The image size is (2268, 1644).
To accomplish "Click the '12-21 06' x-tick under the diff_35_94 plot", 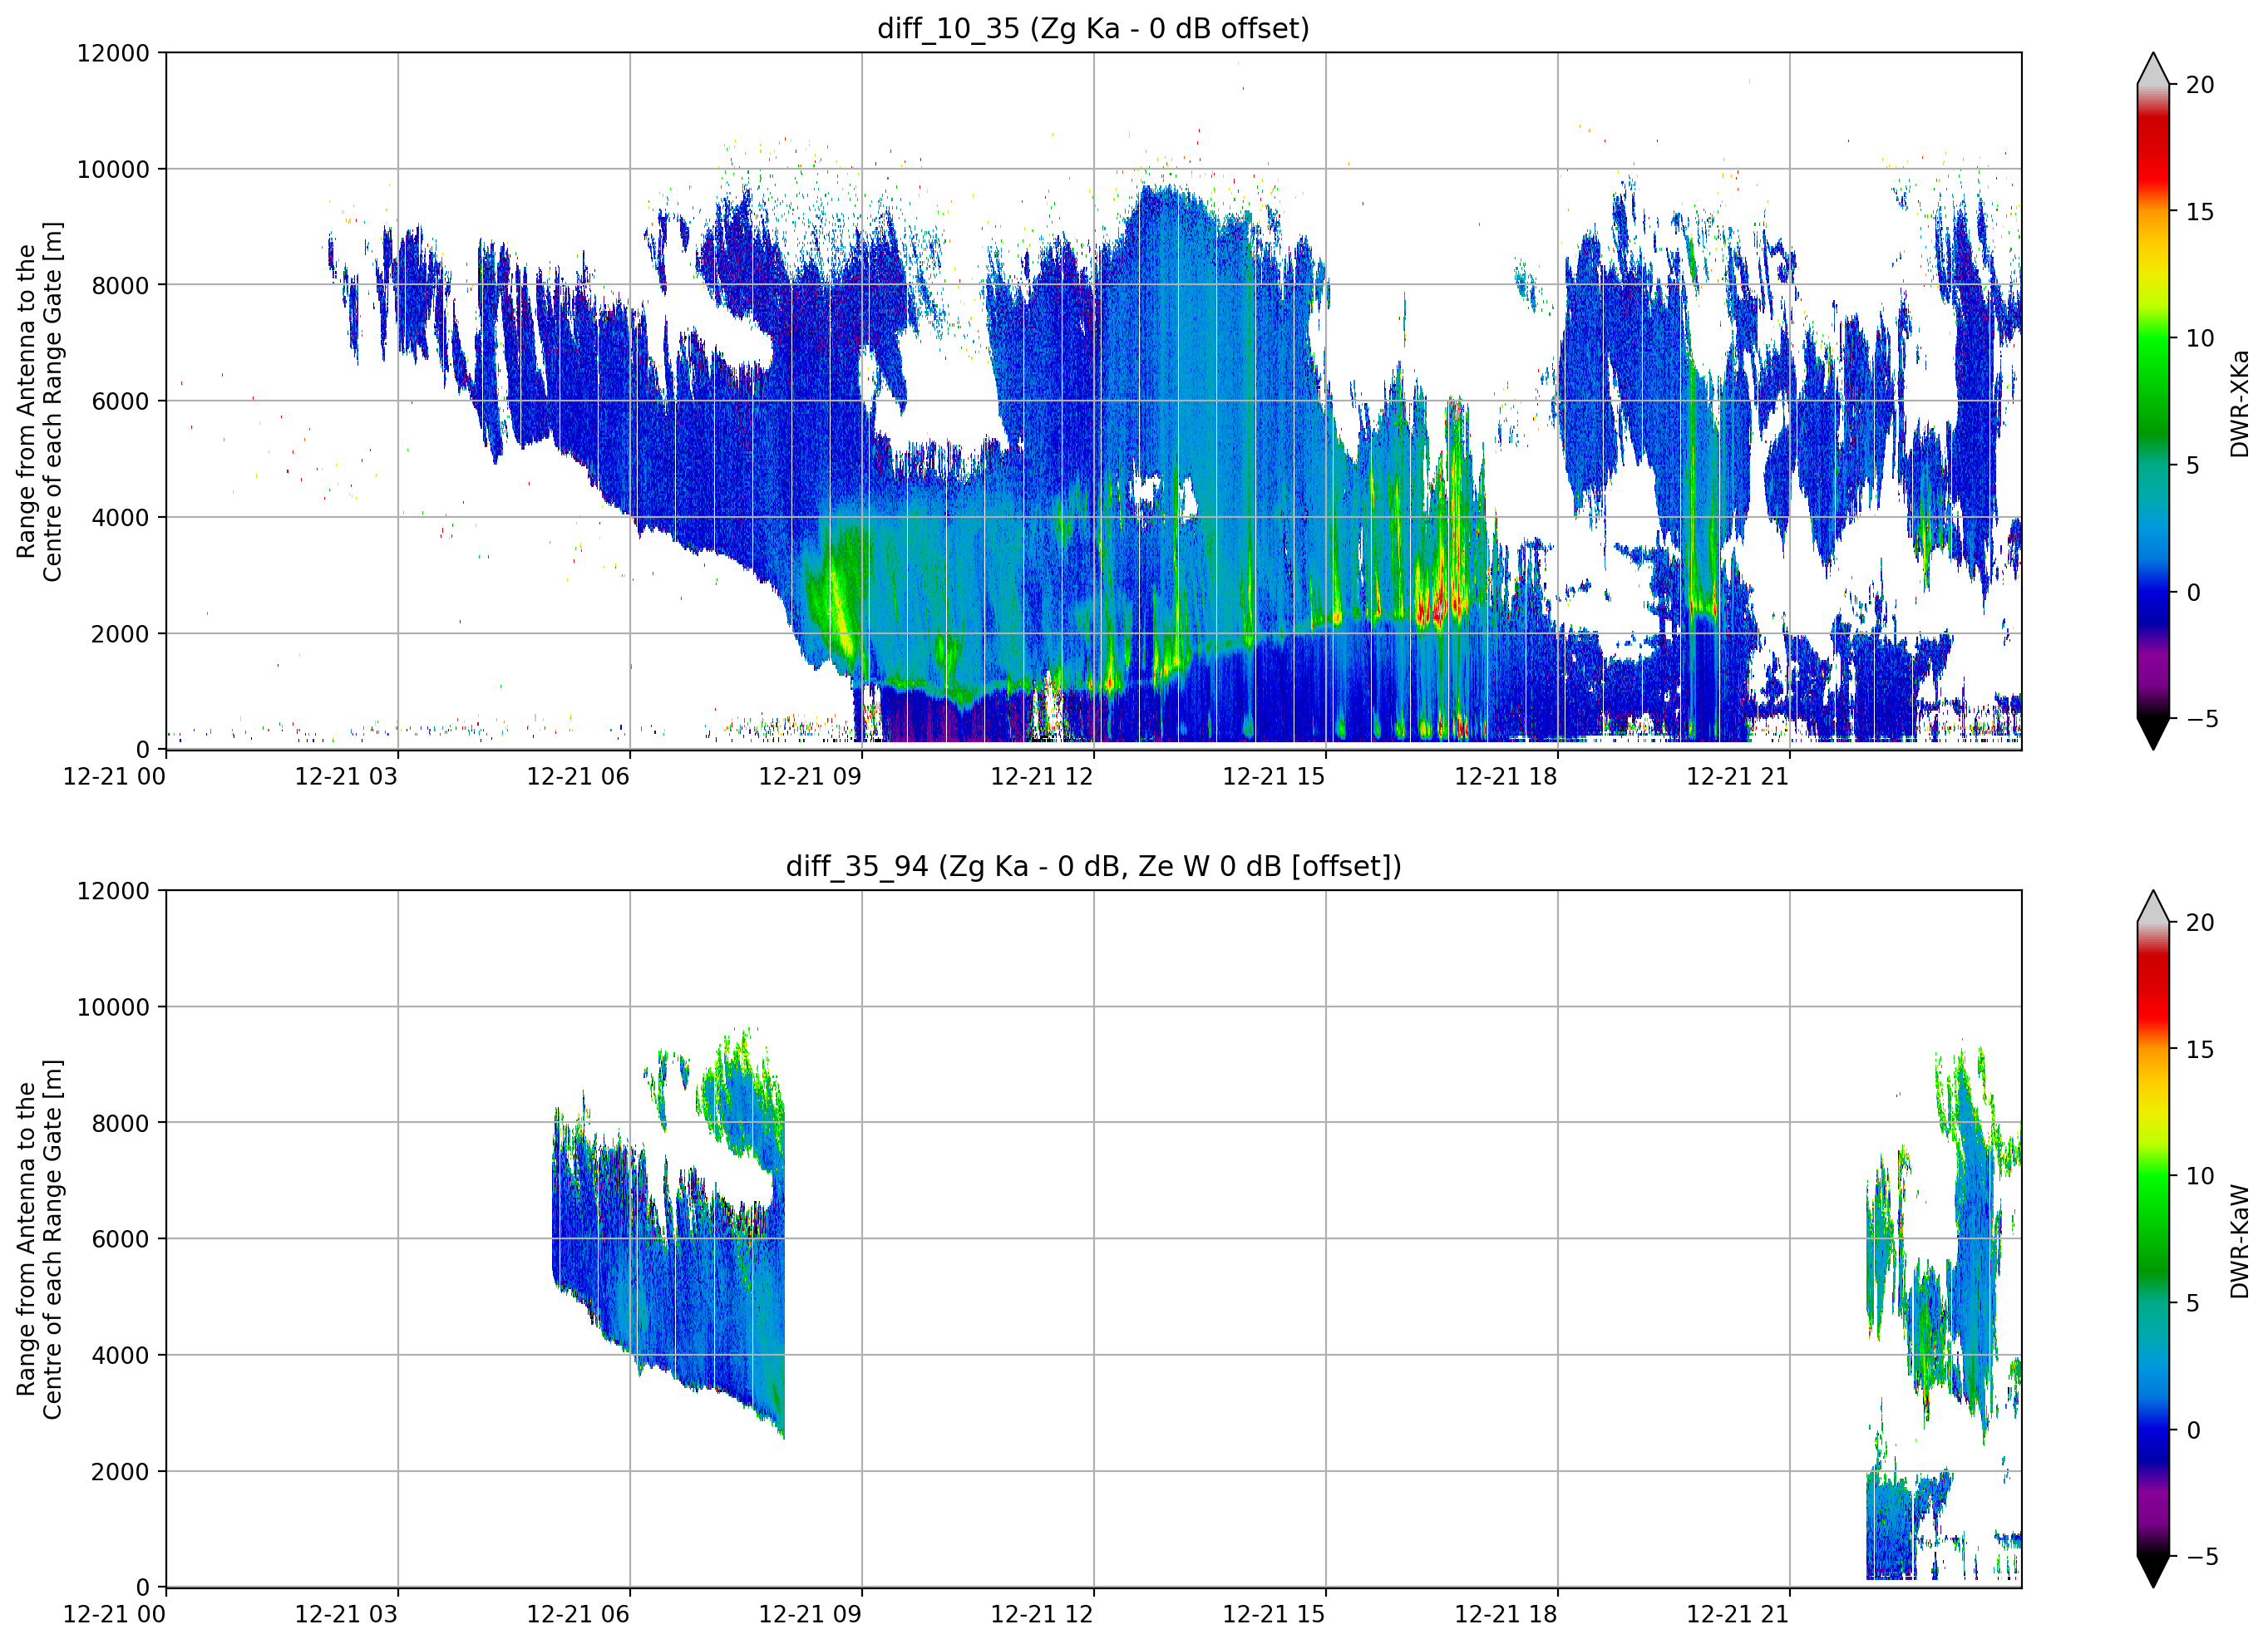I will click(578, 1614).
